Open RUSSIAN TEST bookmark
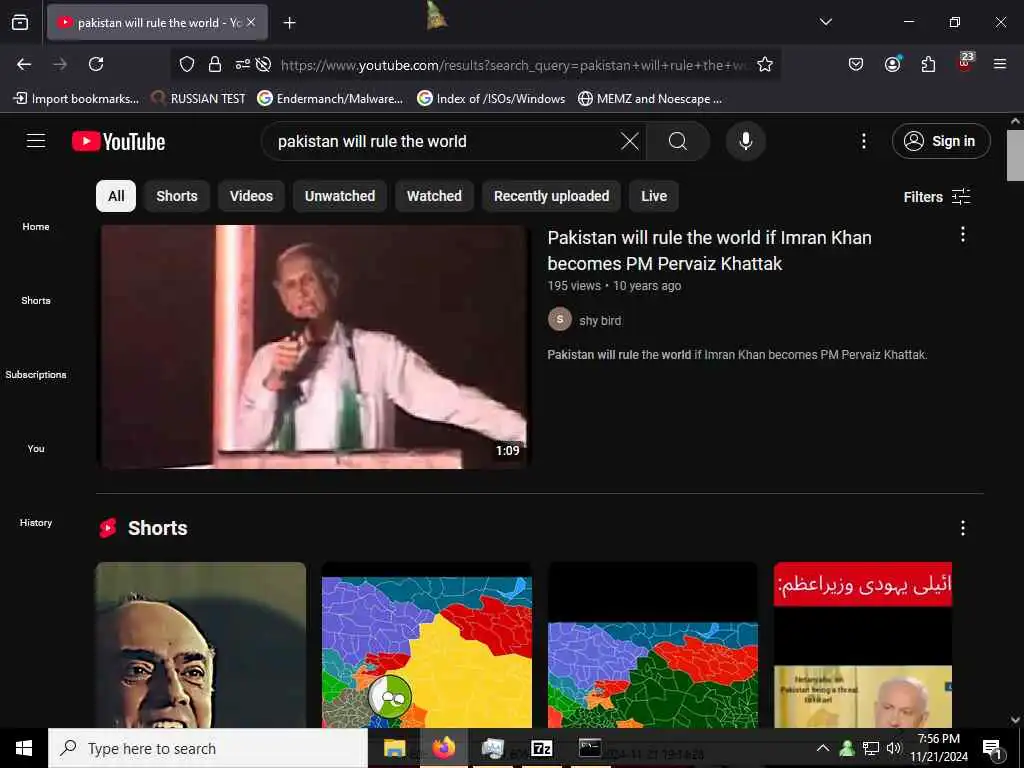Viewport: 1024px width, 768px height. 198,99
